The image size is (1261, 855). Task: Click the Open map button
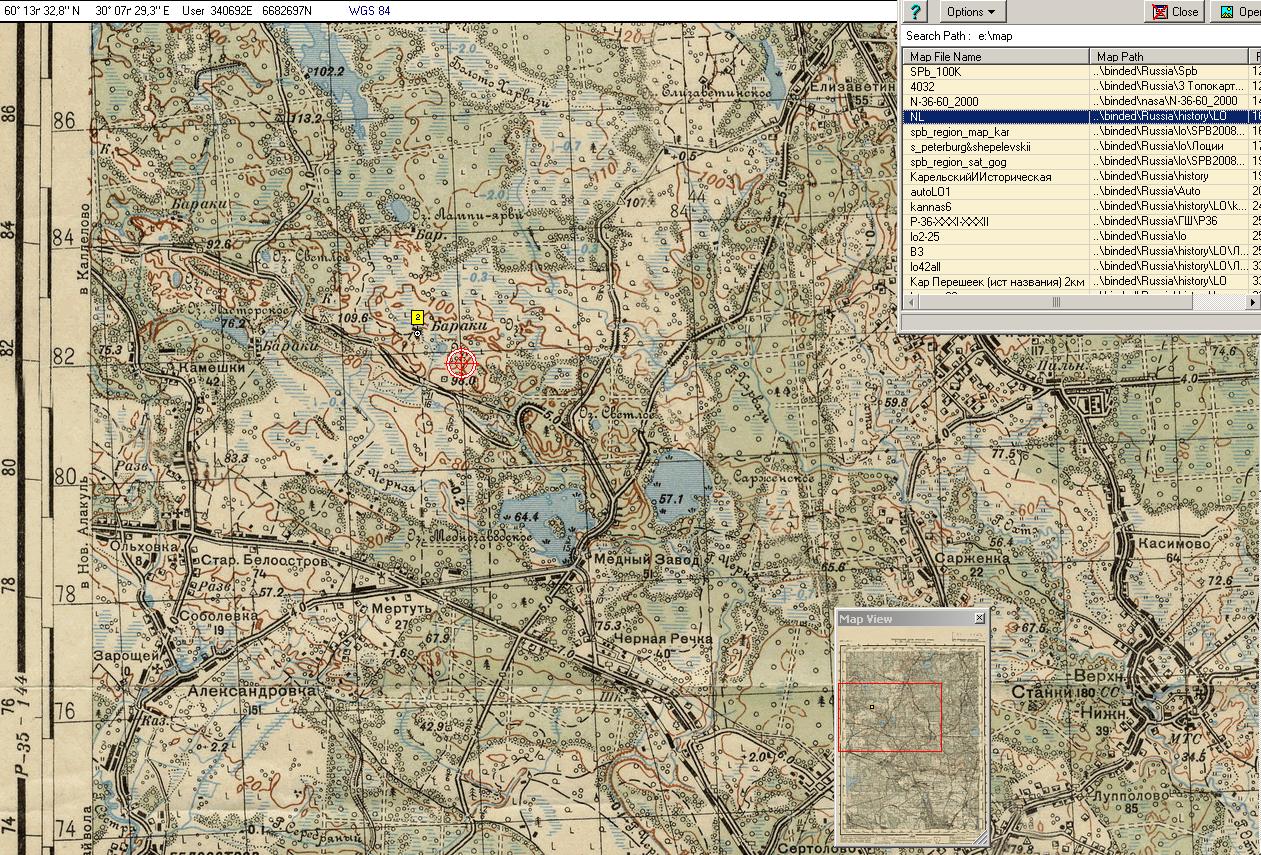(1238, 12)
